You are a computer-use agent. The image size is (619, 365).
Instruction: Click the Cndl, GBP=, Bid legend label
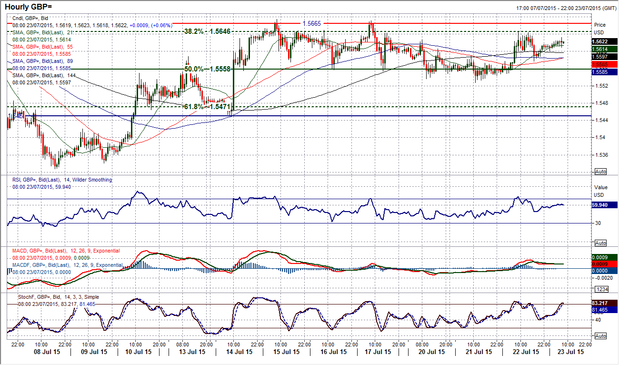tap(31, 18)
